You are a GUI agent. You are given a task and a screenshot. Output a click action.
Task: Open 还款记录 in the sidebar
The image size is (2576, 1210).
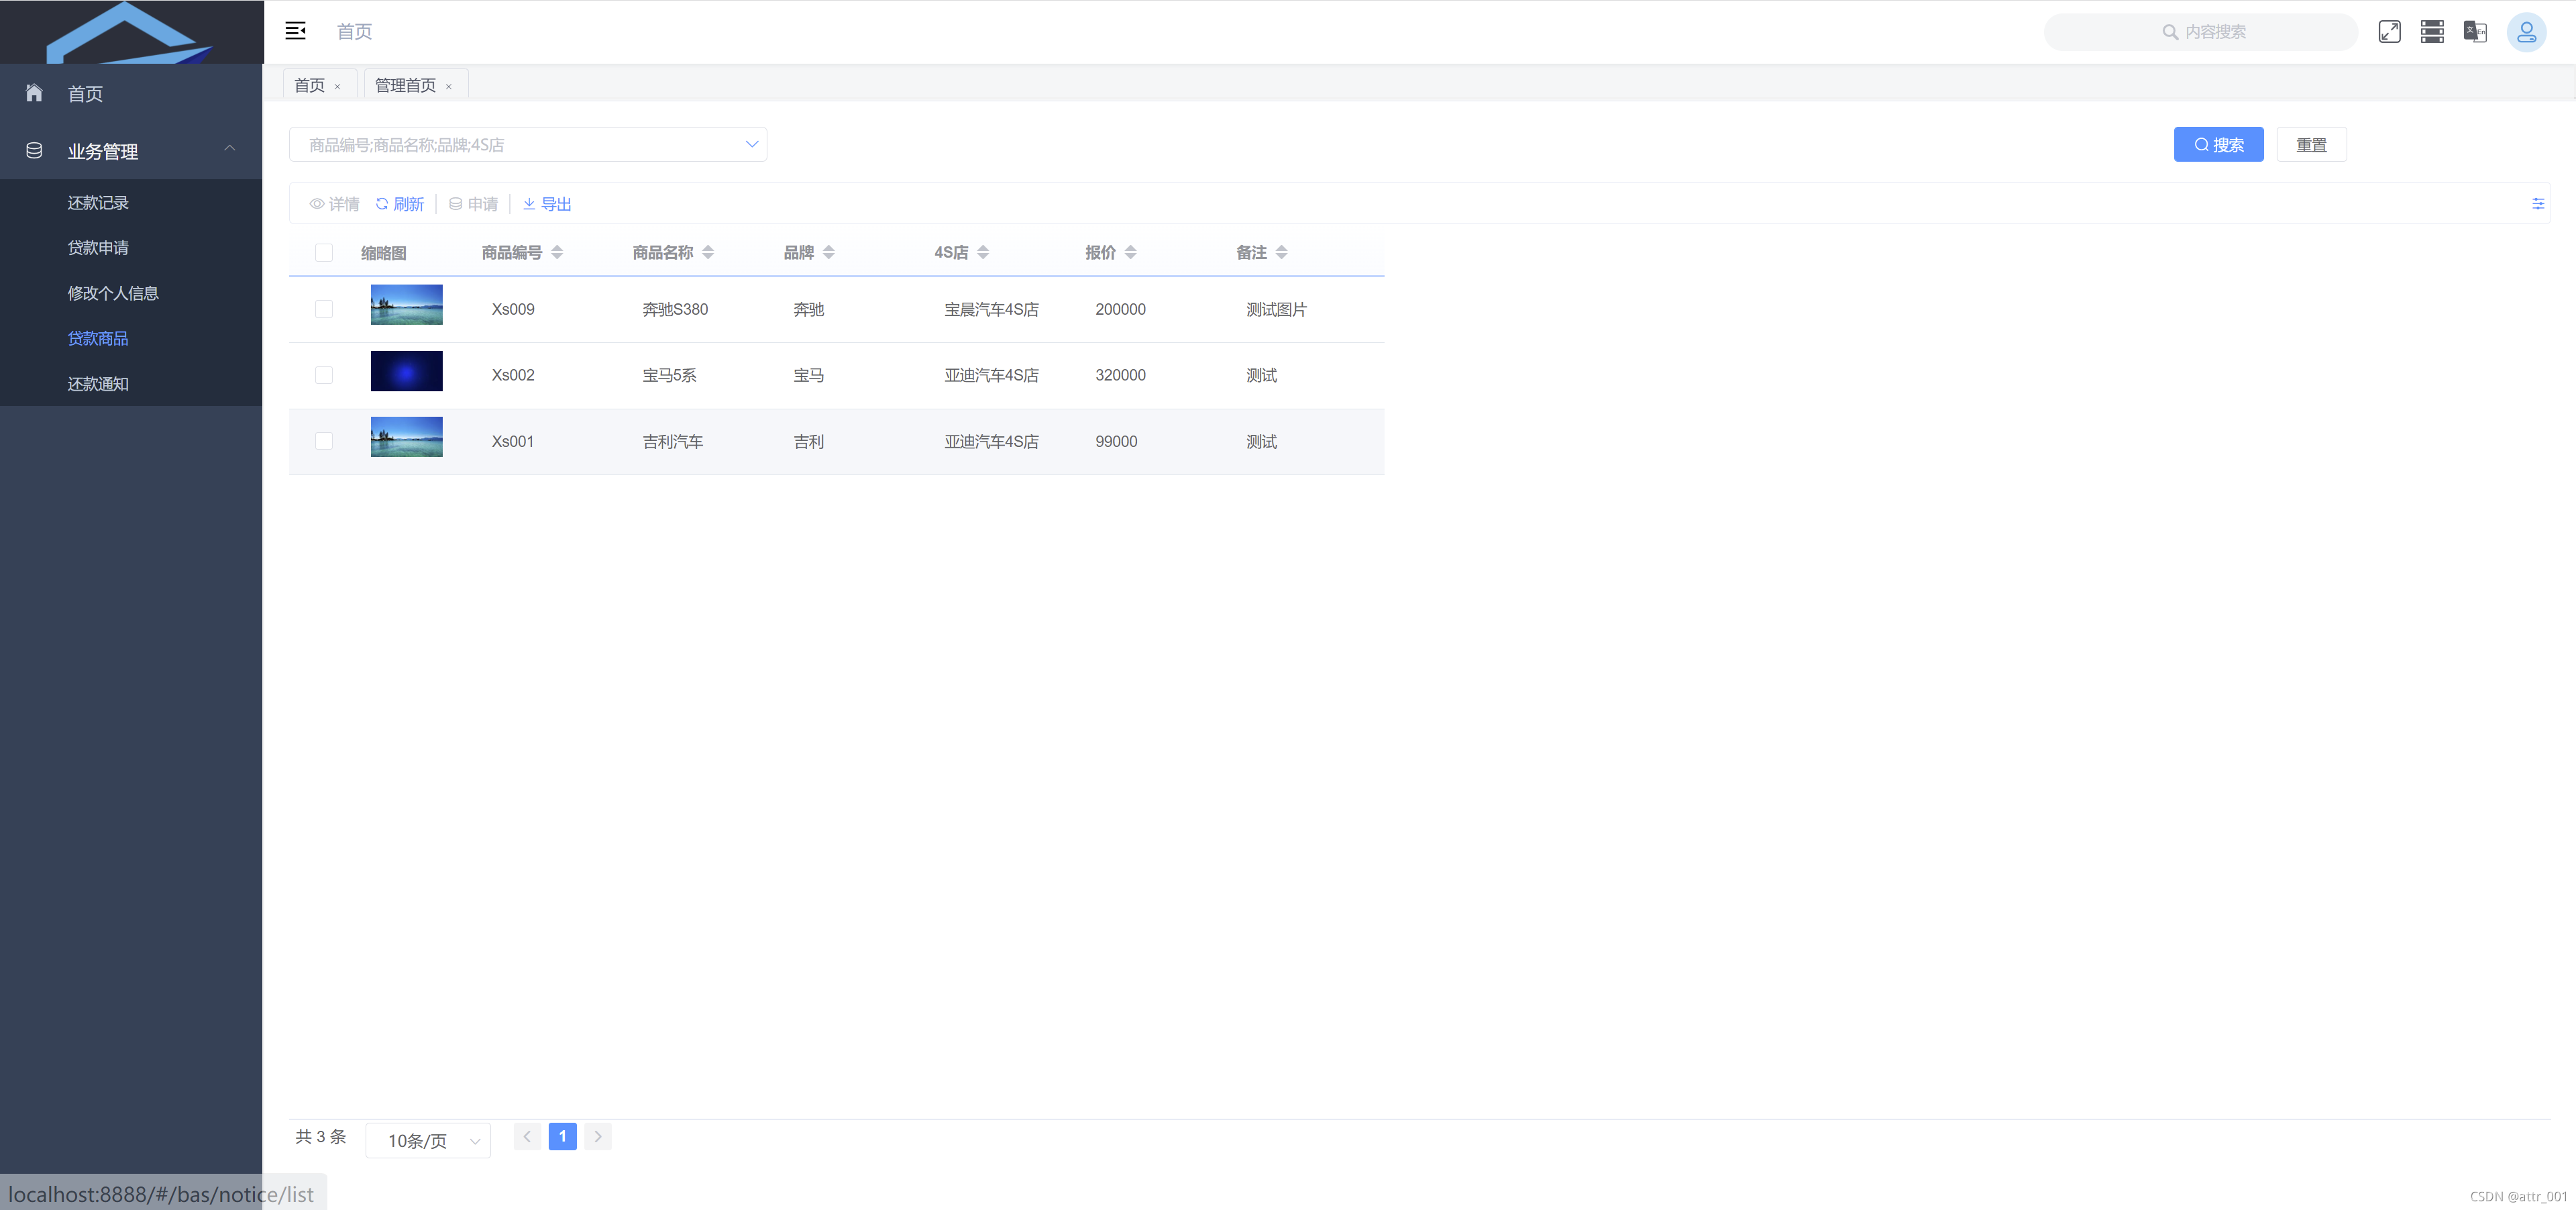(x=98, y=203)
